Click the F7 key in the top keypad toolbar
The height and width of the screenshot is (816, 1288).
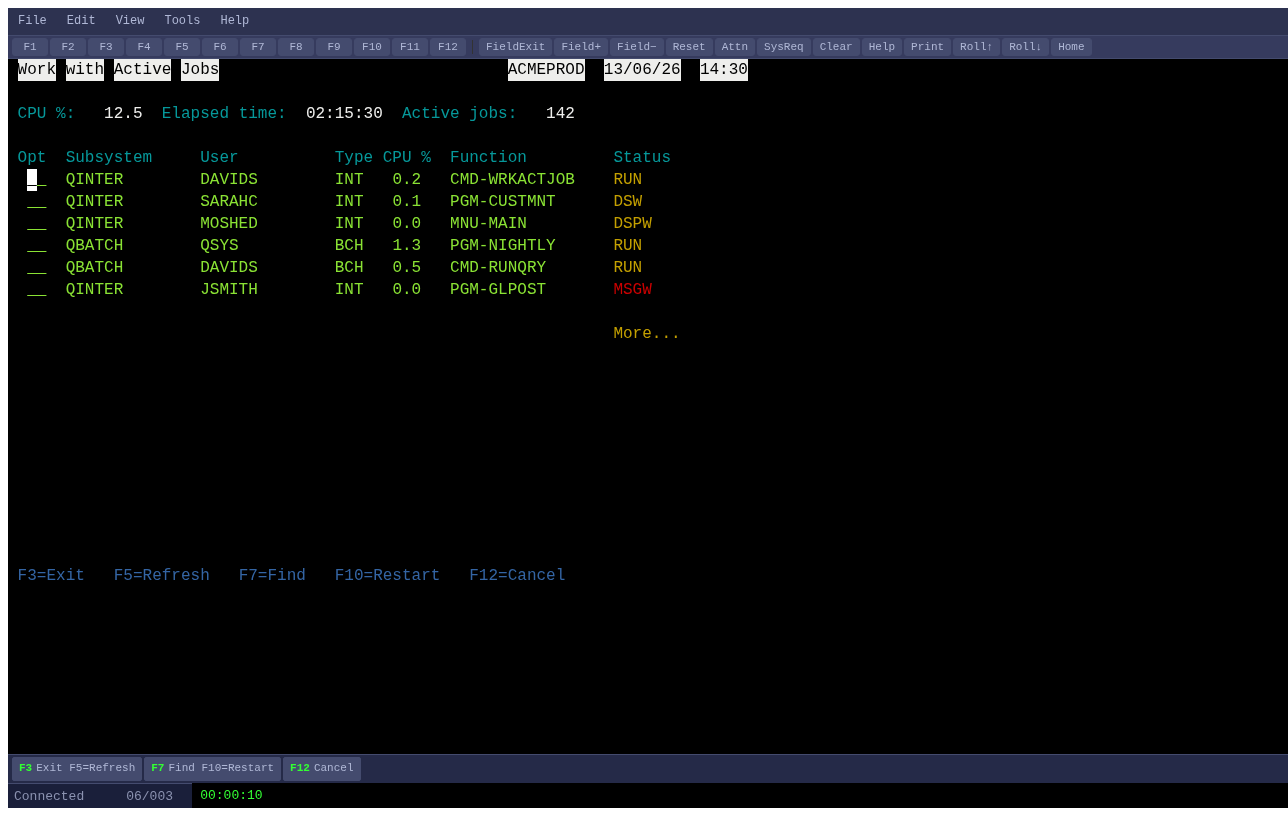pos(258,47)
